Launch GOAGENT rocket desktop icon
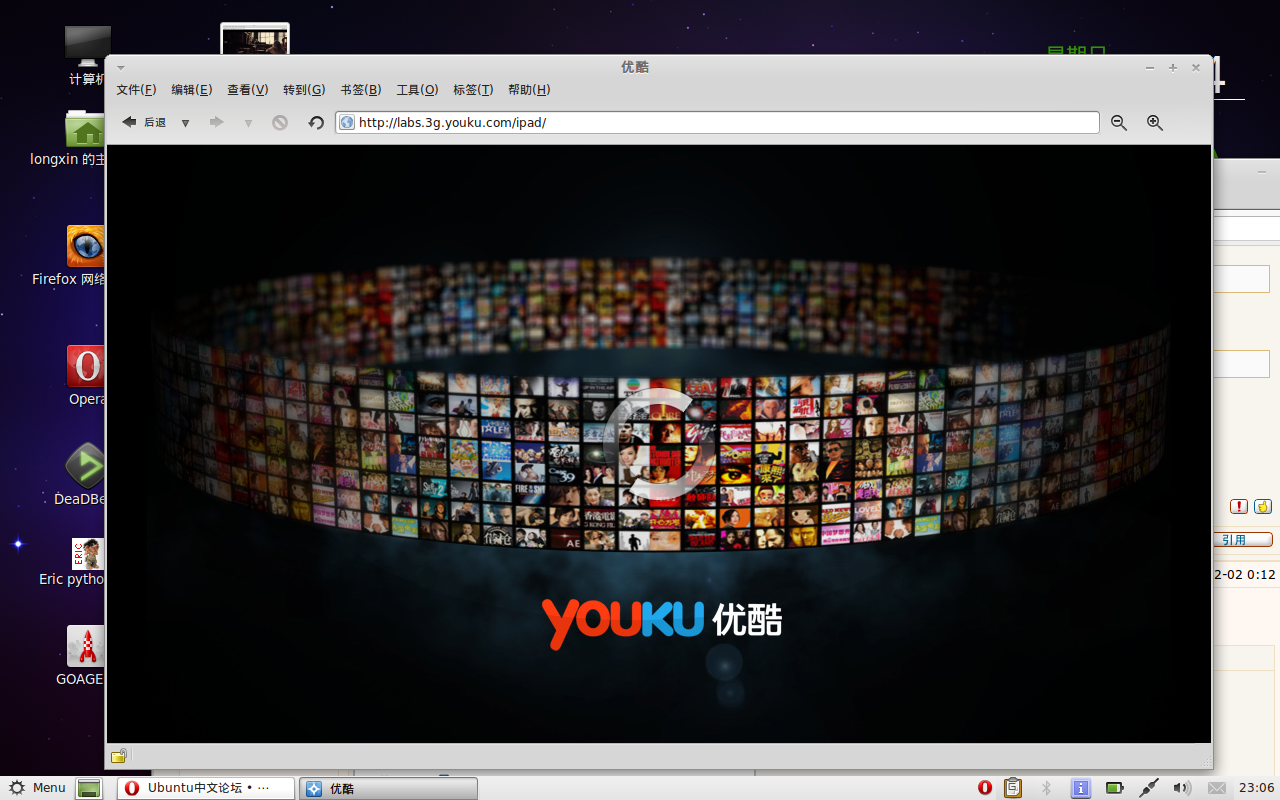The height and width of the screenshot is (800, 1280). click(x=80, y=656)
